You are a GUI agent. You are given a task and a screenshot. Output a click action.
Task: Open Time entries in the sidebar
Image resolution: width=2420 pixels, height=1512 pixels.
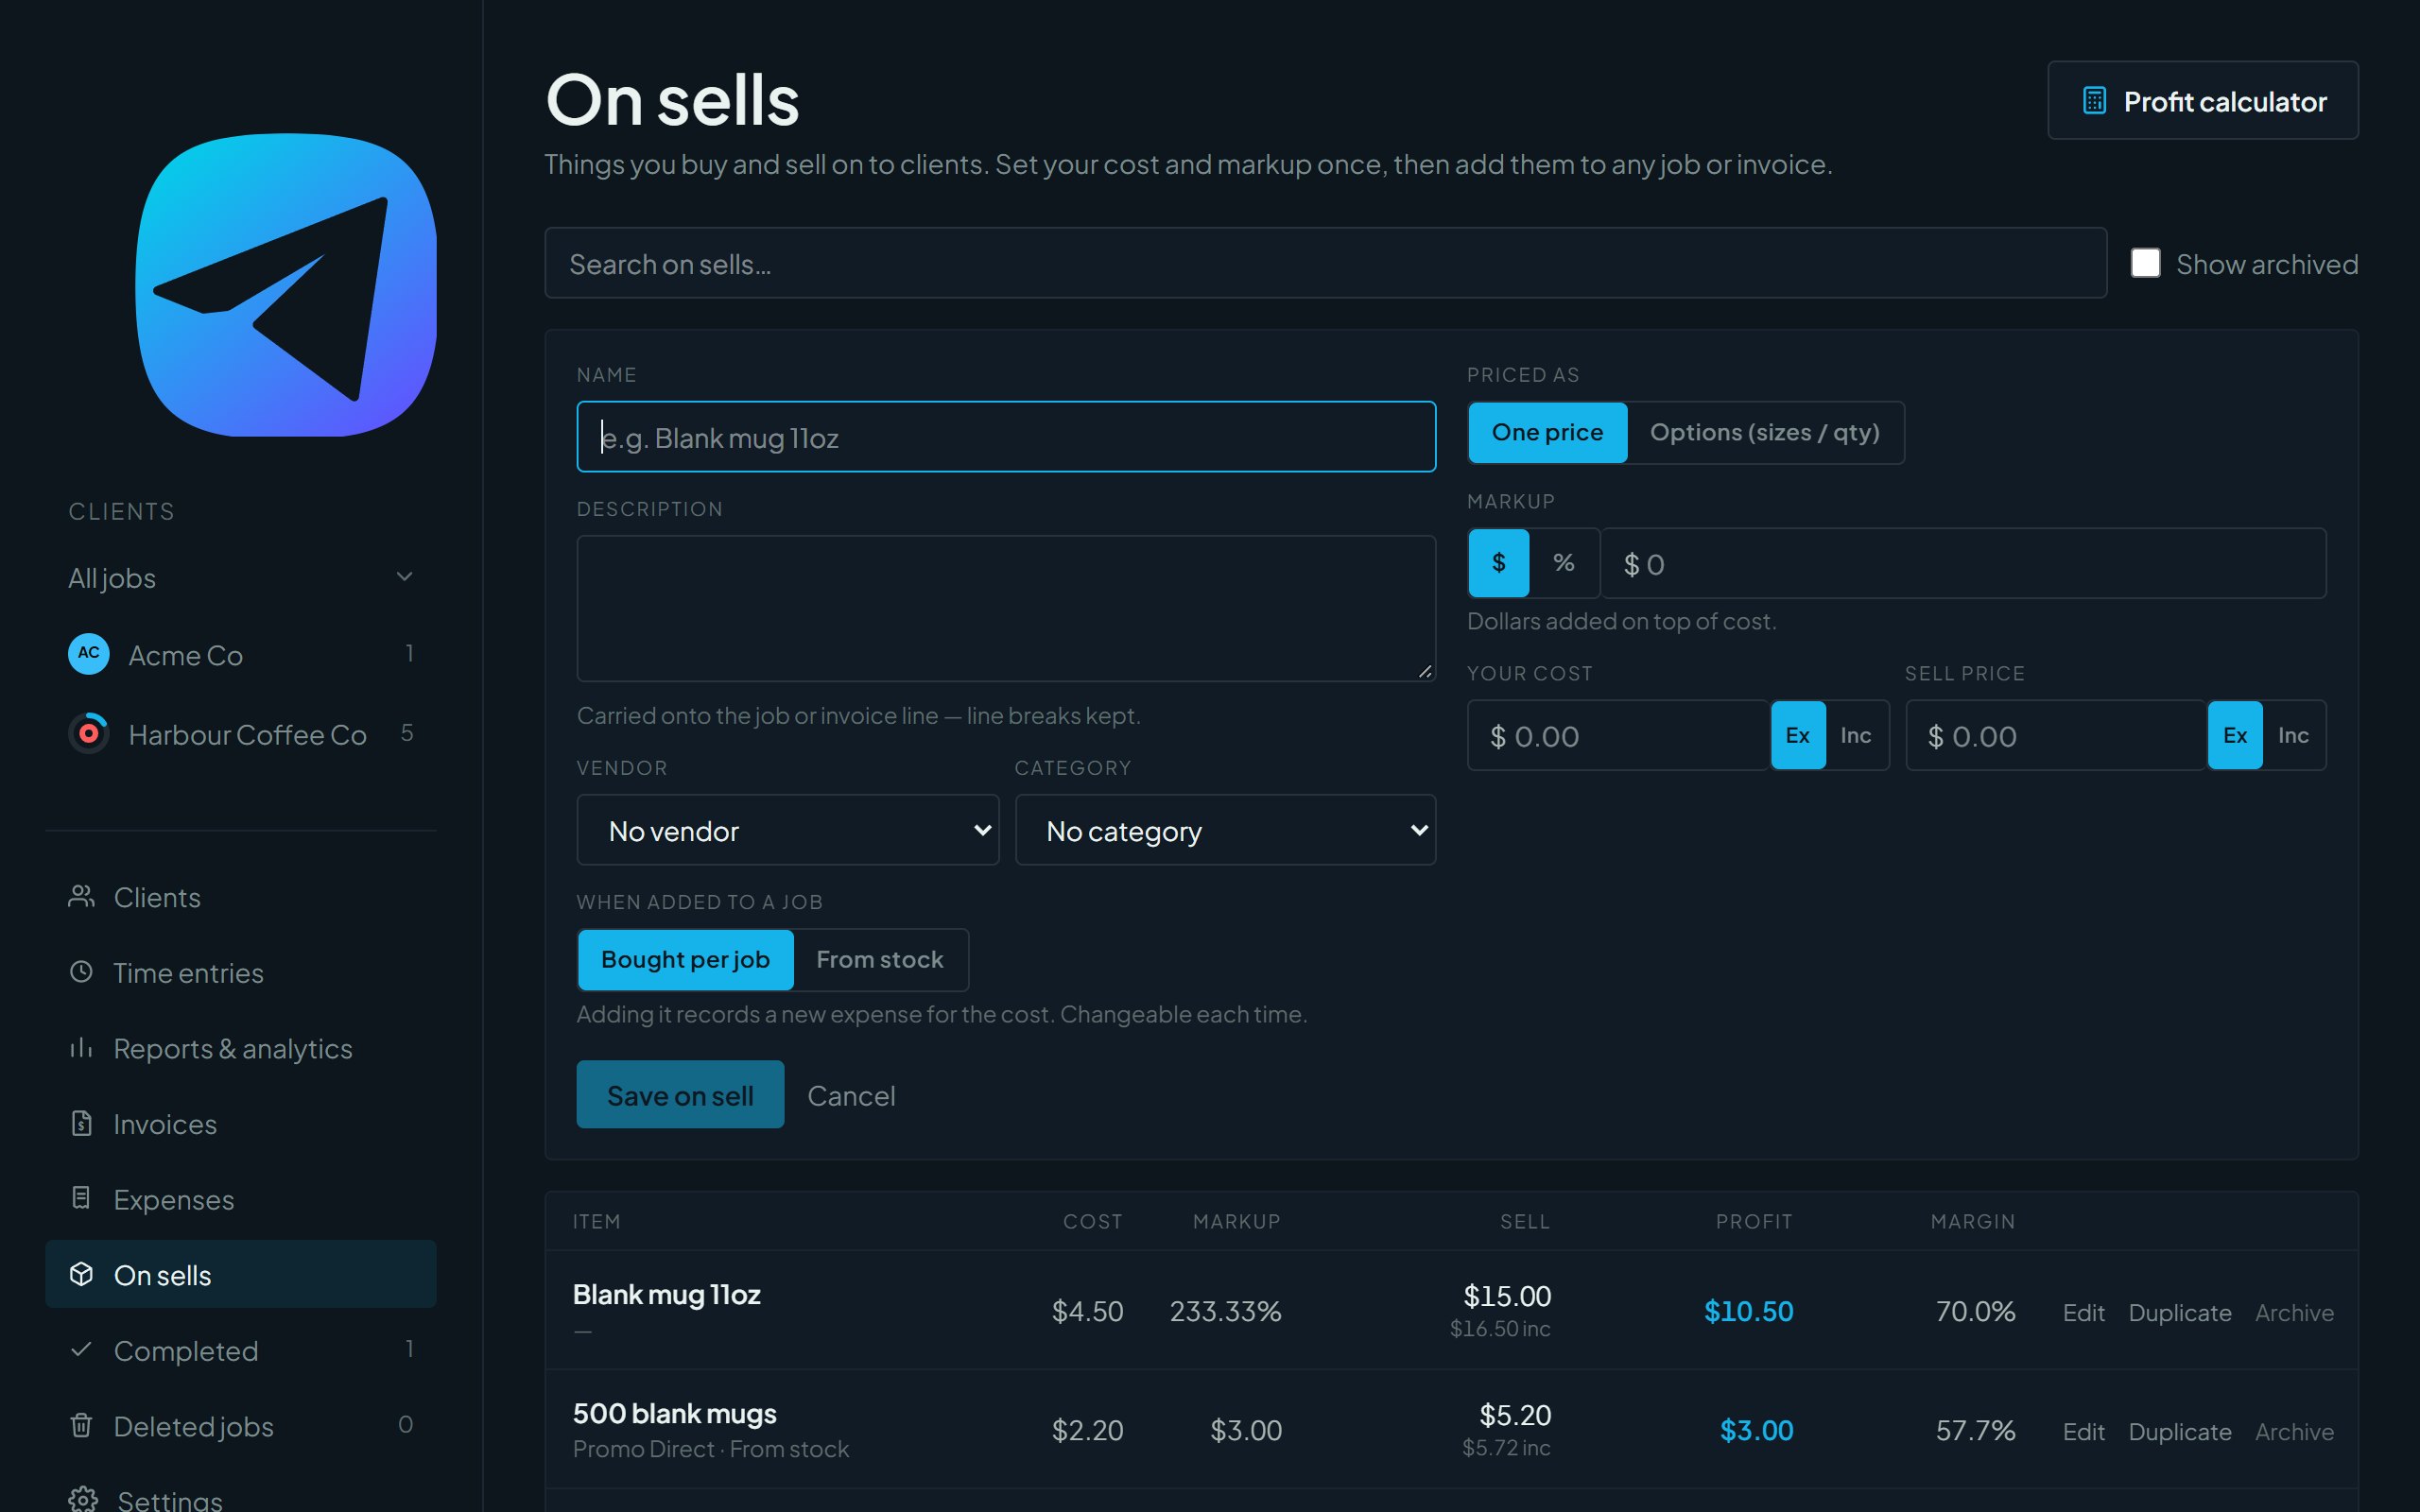[x=241, y=972]
